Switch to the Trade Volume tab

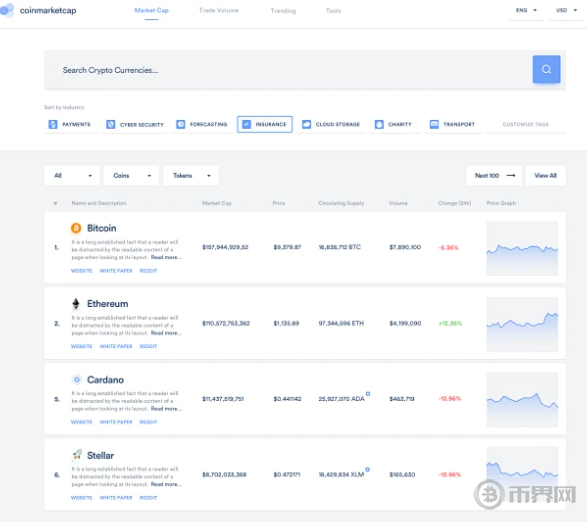coord(219,10)
